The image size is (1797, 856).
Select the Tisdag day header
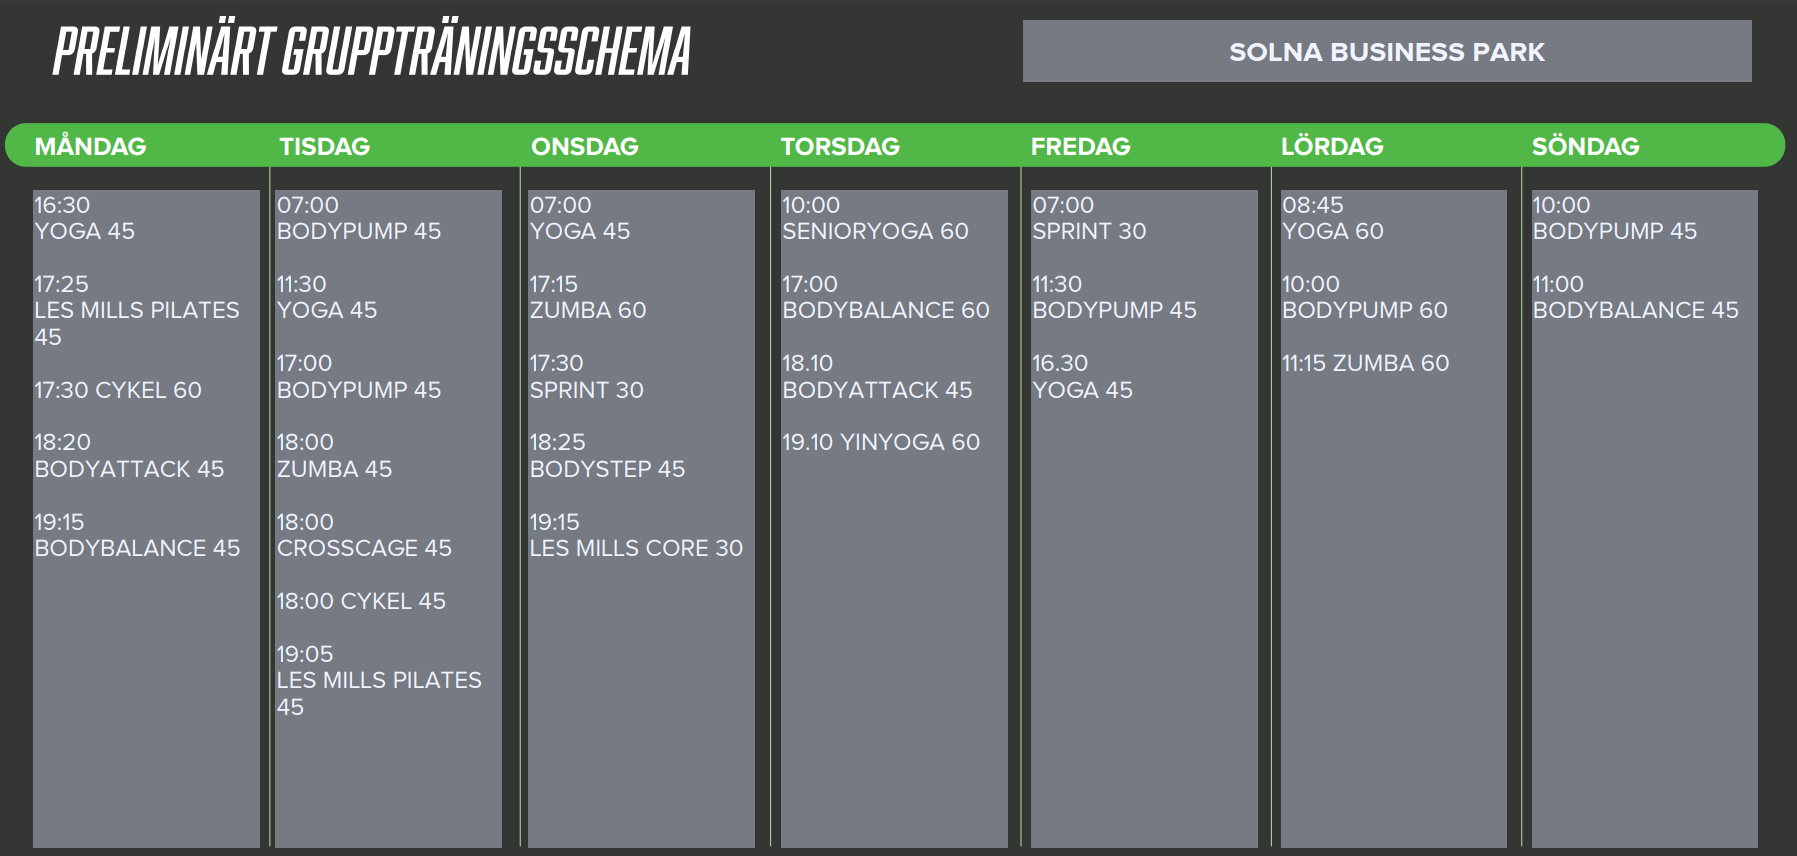[324, 146]
